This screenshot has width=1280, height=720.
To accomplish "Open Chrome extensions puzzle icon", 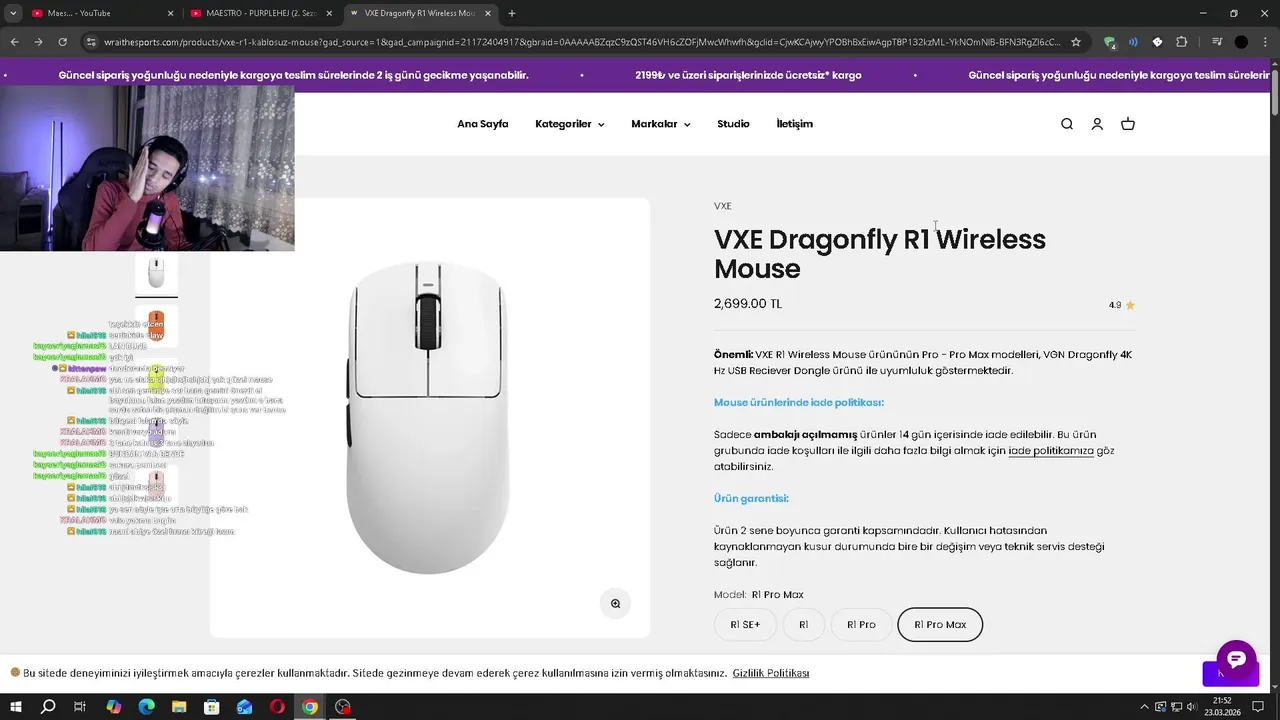I will pyautogui.click(x=1182, y=42).
